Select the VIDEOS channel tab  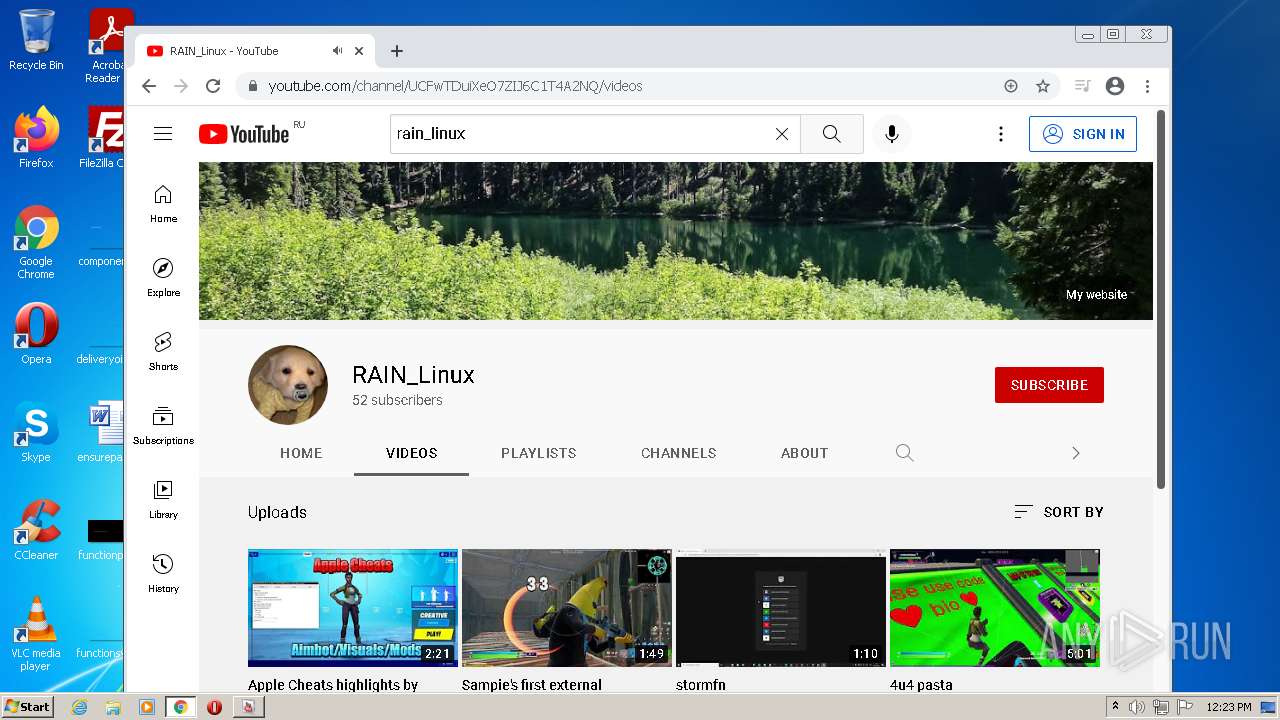point(412,453)
